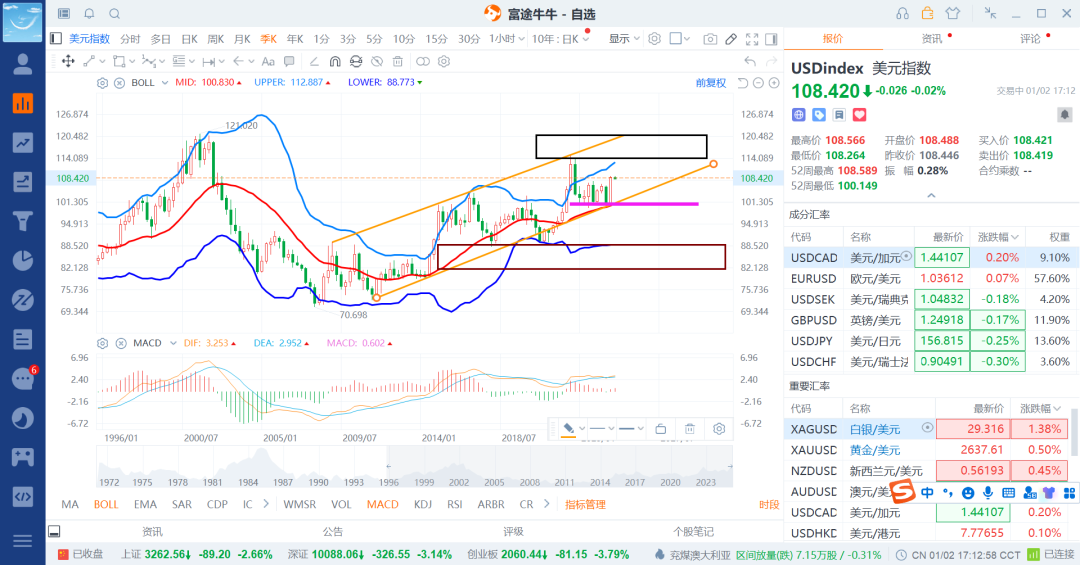This screenshot has height=565, width=1080.
Task: Remove the MACD indicator with X icon
Action: [x=121, y=343]
